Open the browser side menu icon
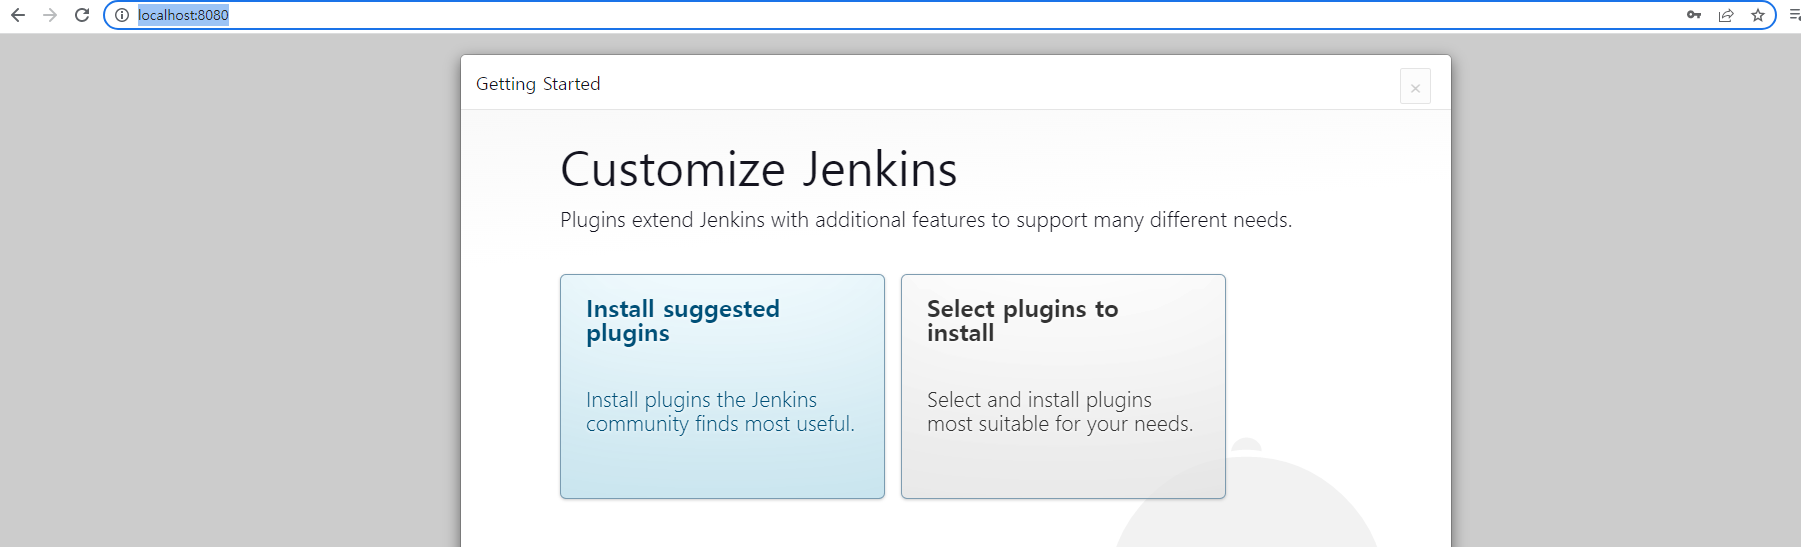The width and height of the screenshot is (1801, 547). tap(1794, 15)
